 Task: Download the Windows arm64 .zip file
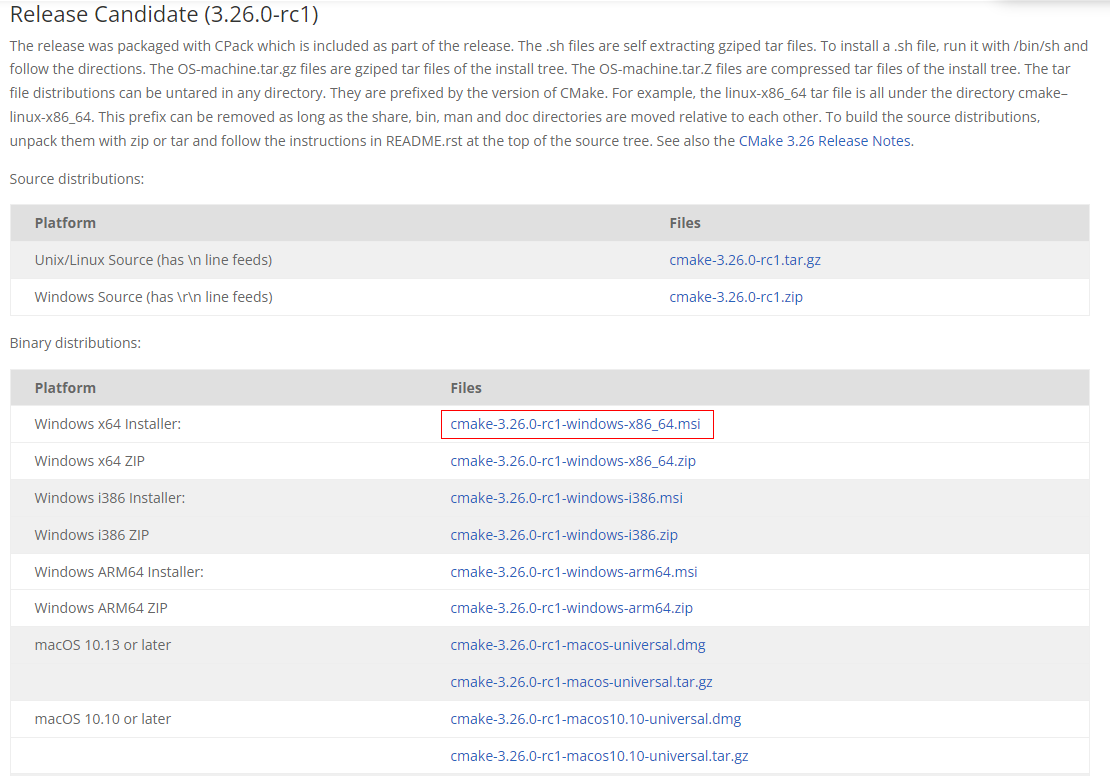571,608
